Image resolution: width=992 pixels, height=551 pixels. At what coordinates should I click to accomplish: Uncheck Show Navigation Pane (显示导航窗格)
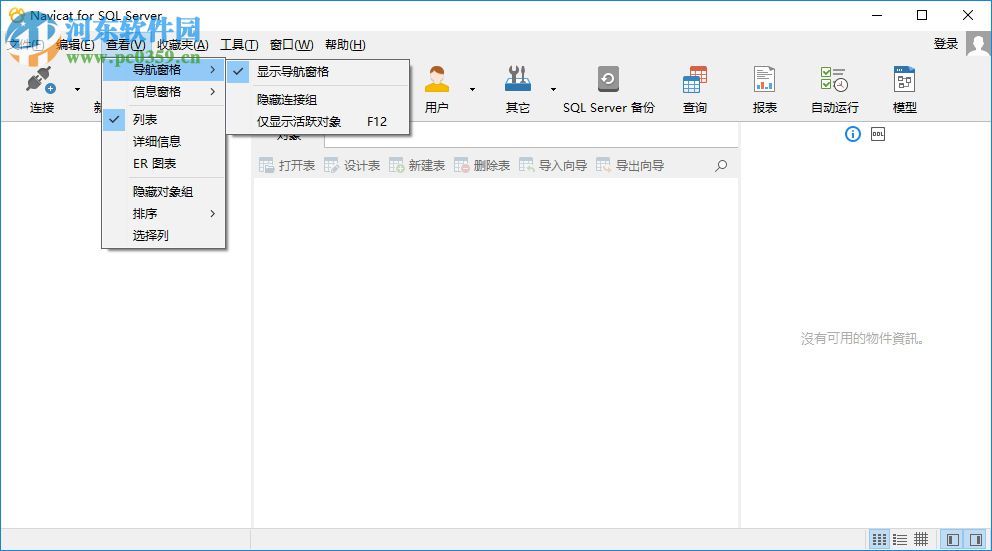318,71
